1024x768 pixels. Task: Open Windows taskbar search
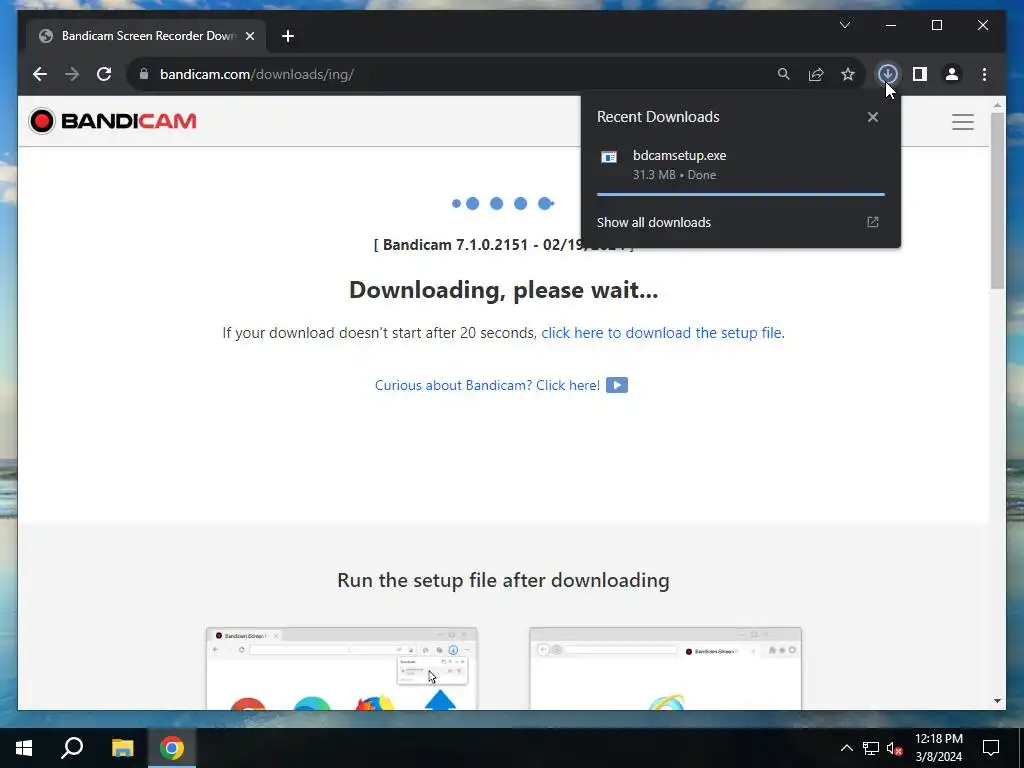(x=72, y=748)
